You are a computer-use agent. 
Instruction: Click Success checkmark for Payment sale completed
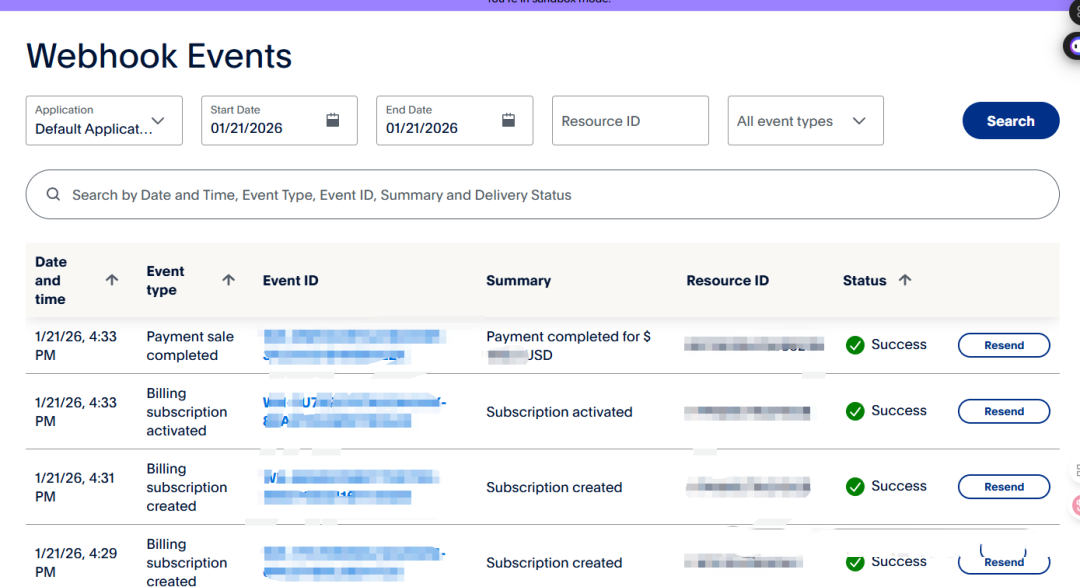click(x=855, y=345)
